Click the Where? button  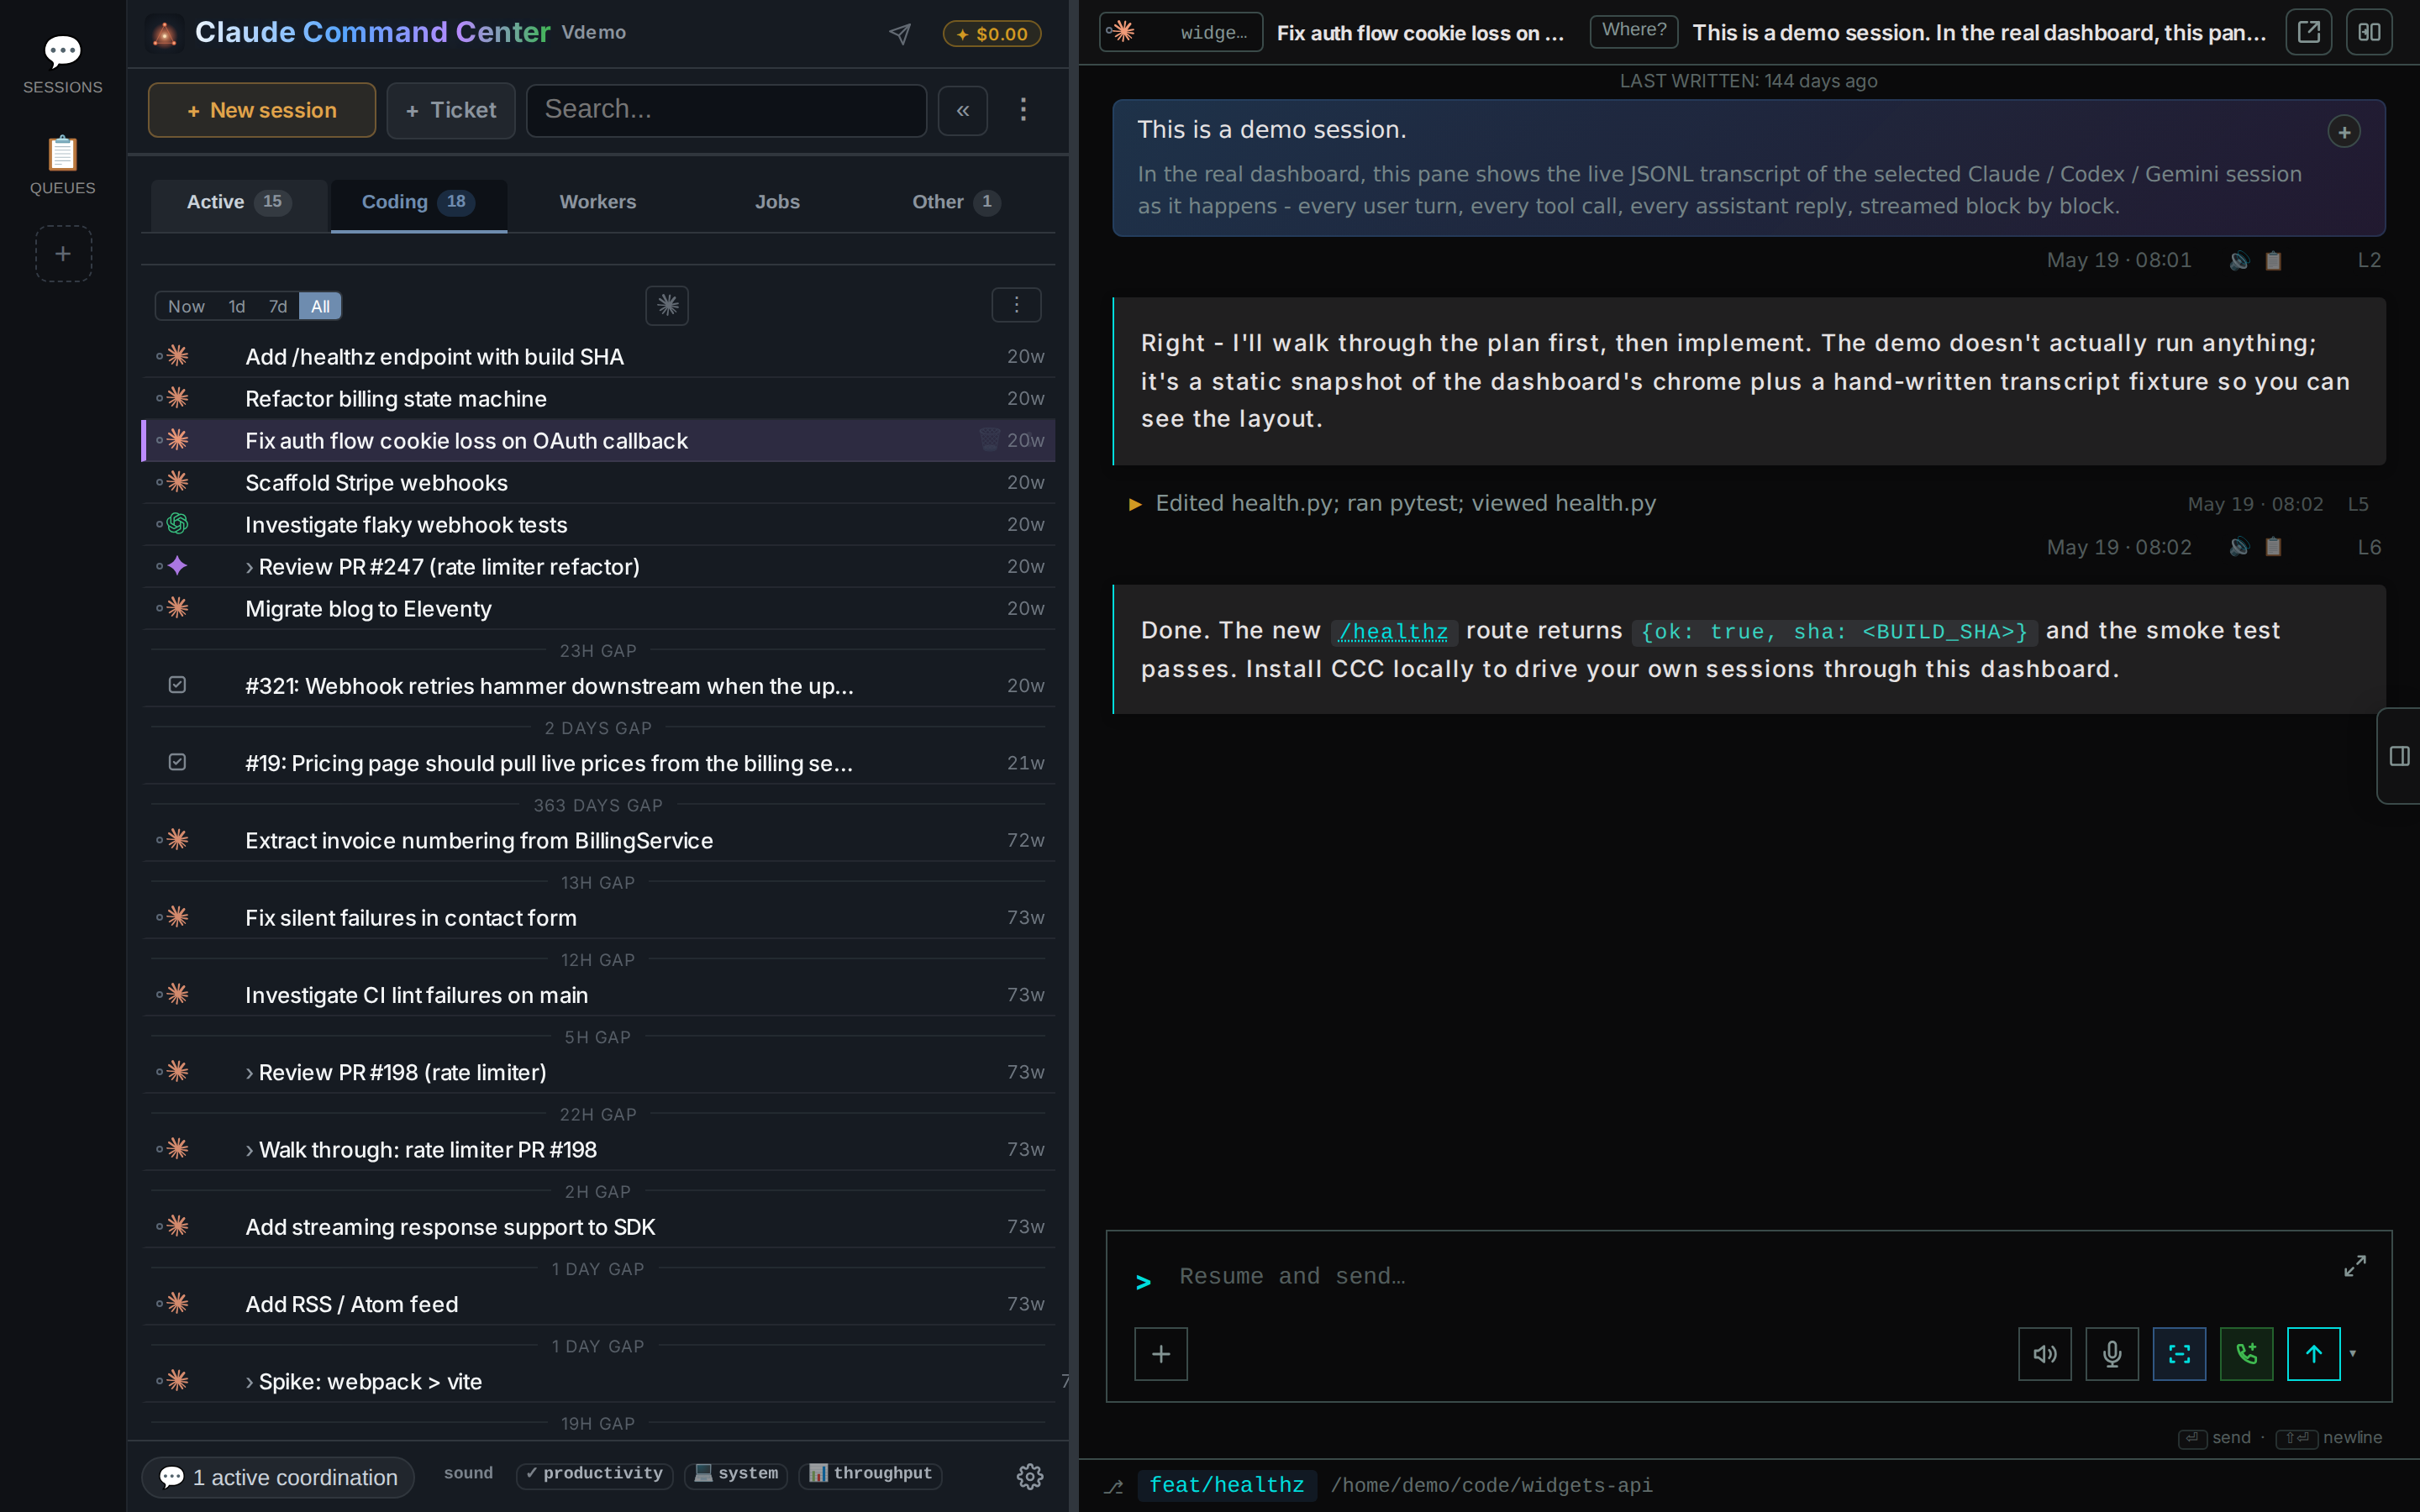tap(1634, 31)
